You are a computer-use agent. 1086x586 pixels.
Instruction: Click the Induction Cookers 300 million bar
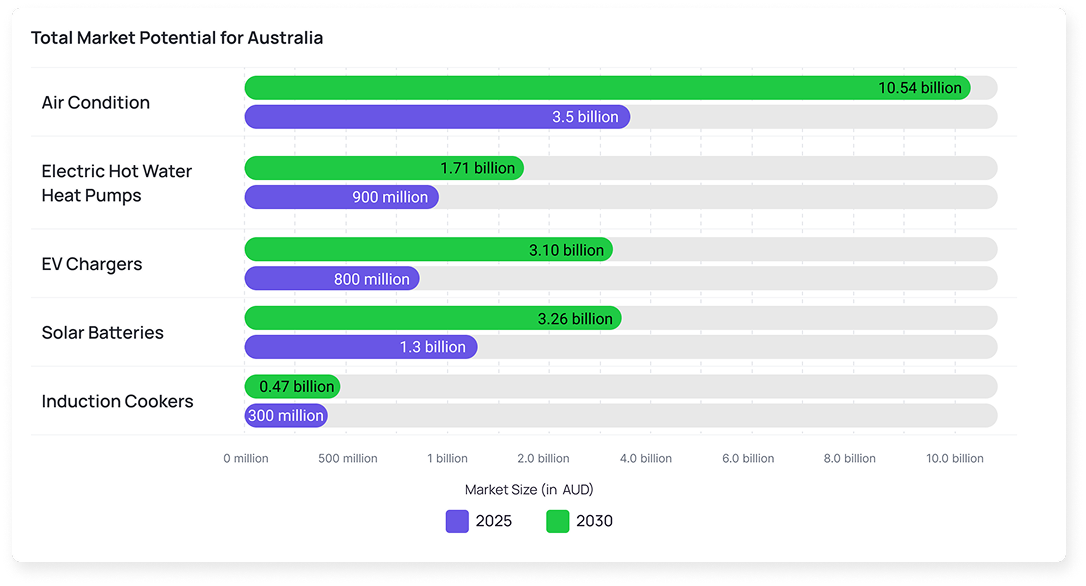coord(286,415)
